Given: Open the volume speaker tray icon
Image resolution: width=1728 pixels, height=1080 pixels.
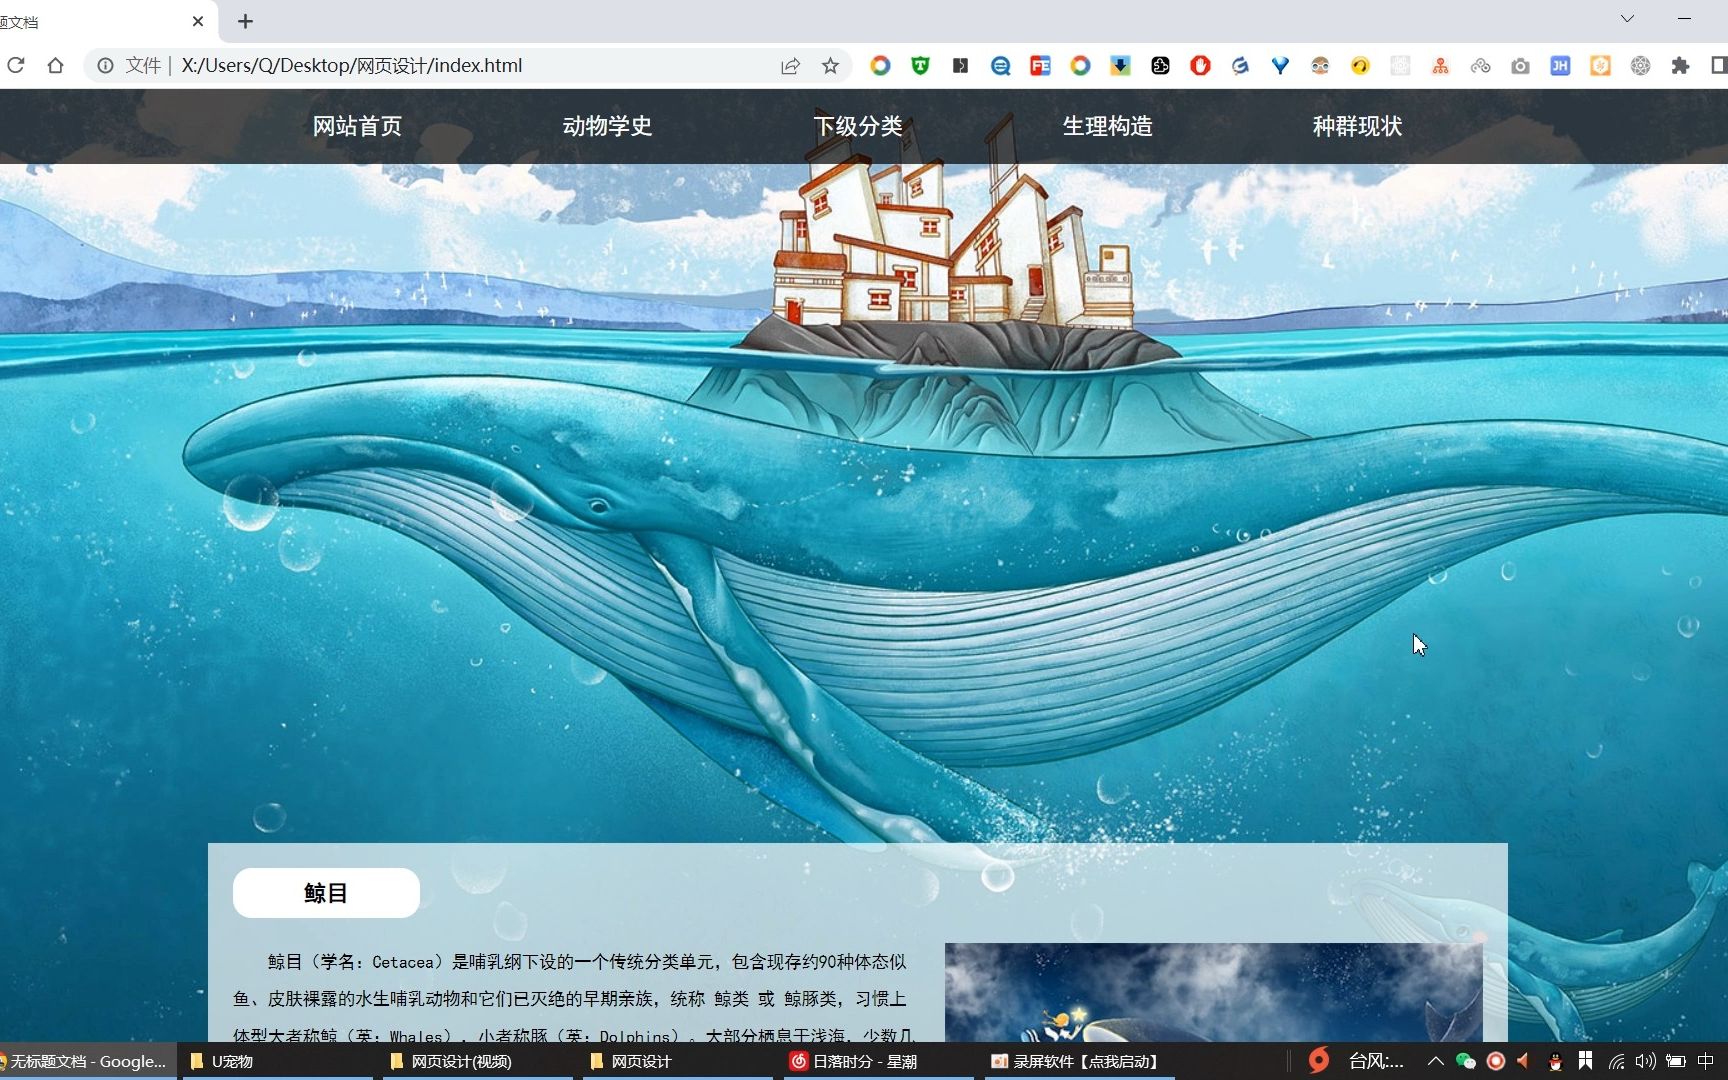Looking at the screenshot, I should pyautogui.click(x=1645, y=1061).
